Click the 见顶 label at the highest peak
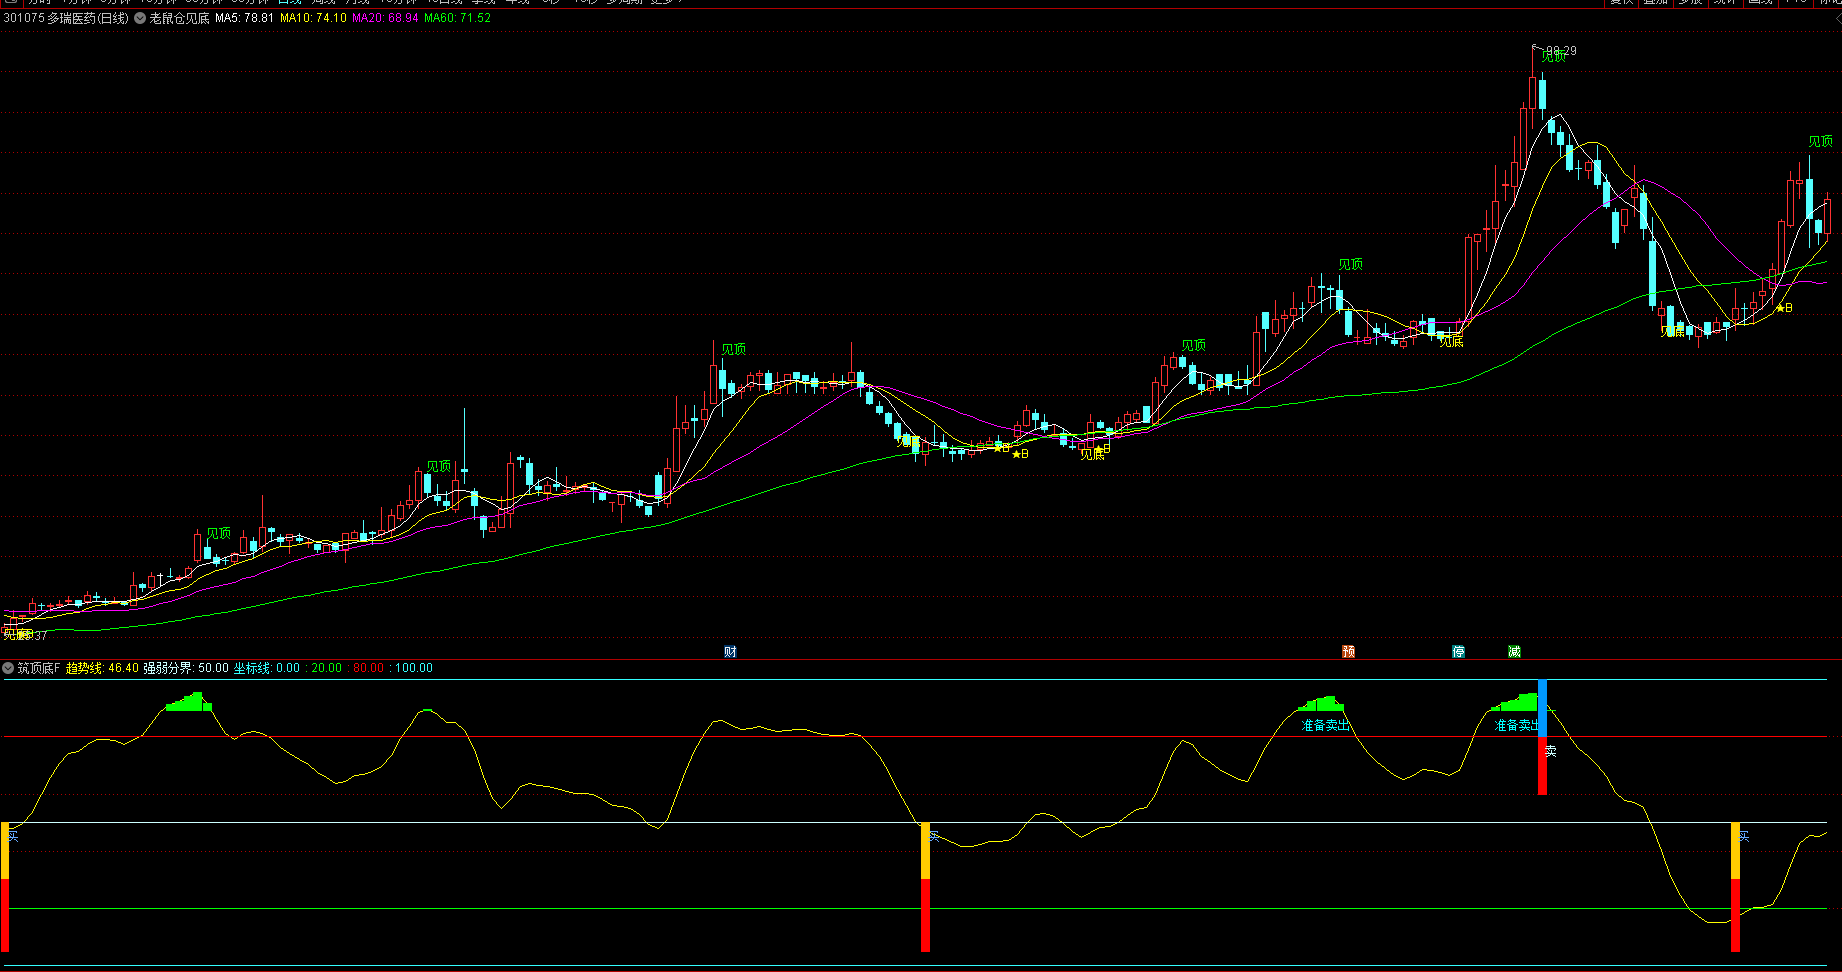 click(1553, 57)
